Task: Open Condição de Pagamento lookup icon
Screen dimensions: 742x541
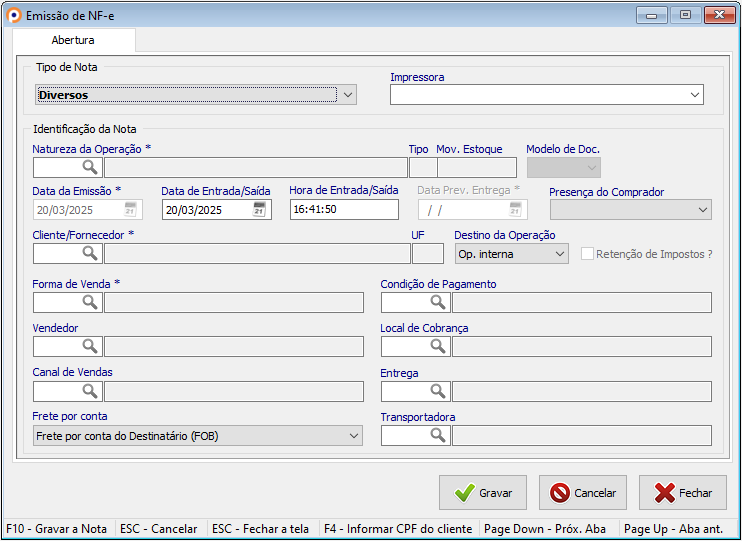Action: (x=438, y=302)
